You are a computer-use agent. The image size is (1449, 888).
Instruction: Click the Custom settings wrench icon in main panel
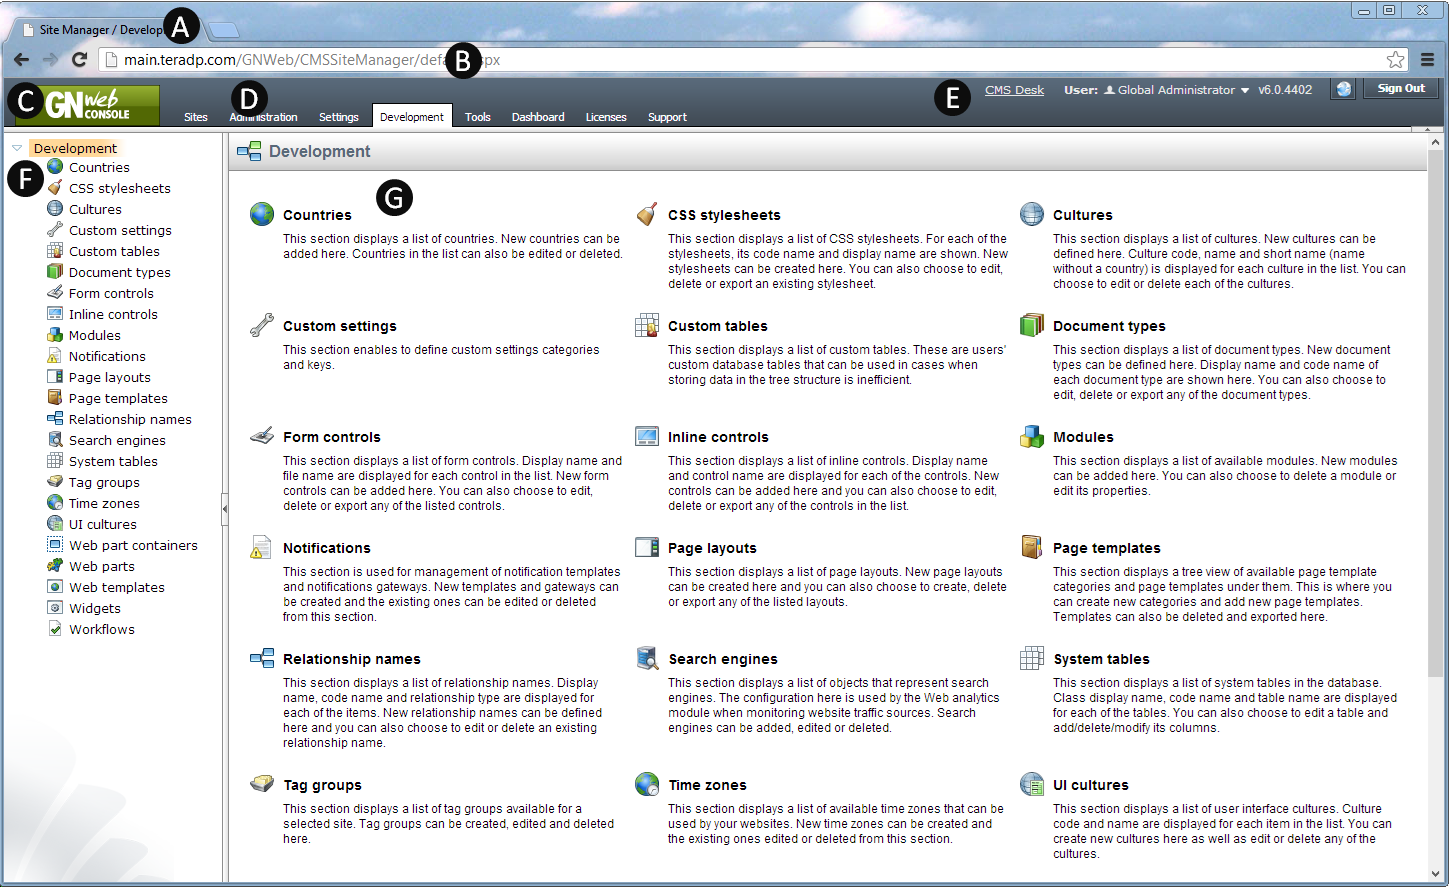(x=262, y=325)
